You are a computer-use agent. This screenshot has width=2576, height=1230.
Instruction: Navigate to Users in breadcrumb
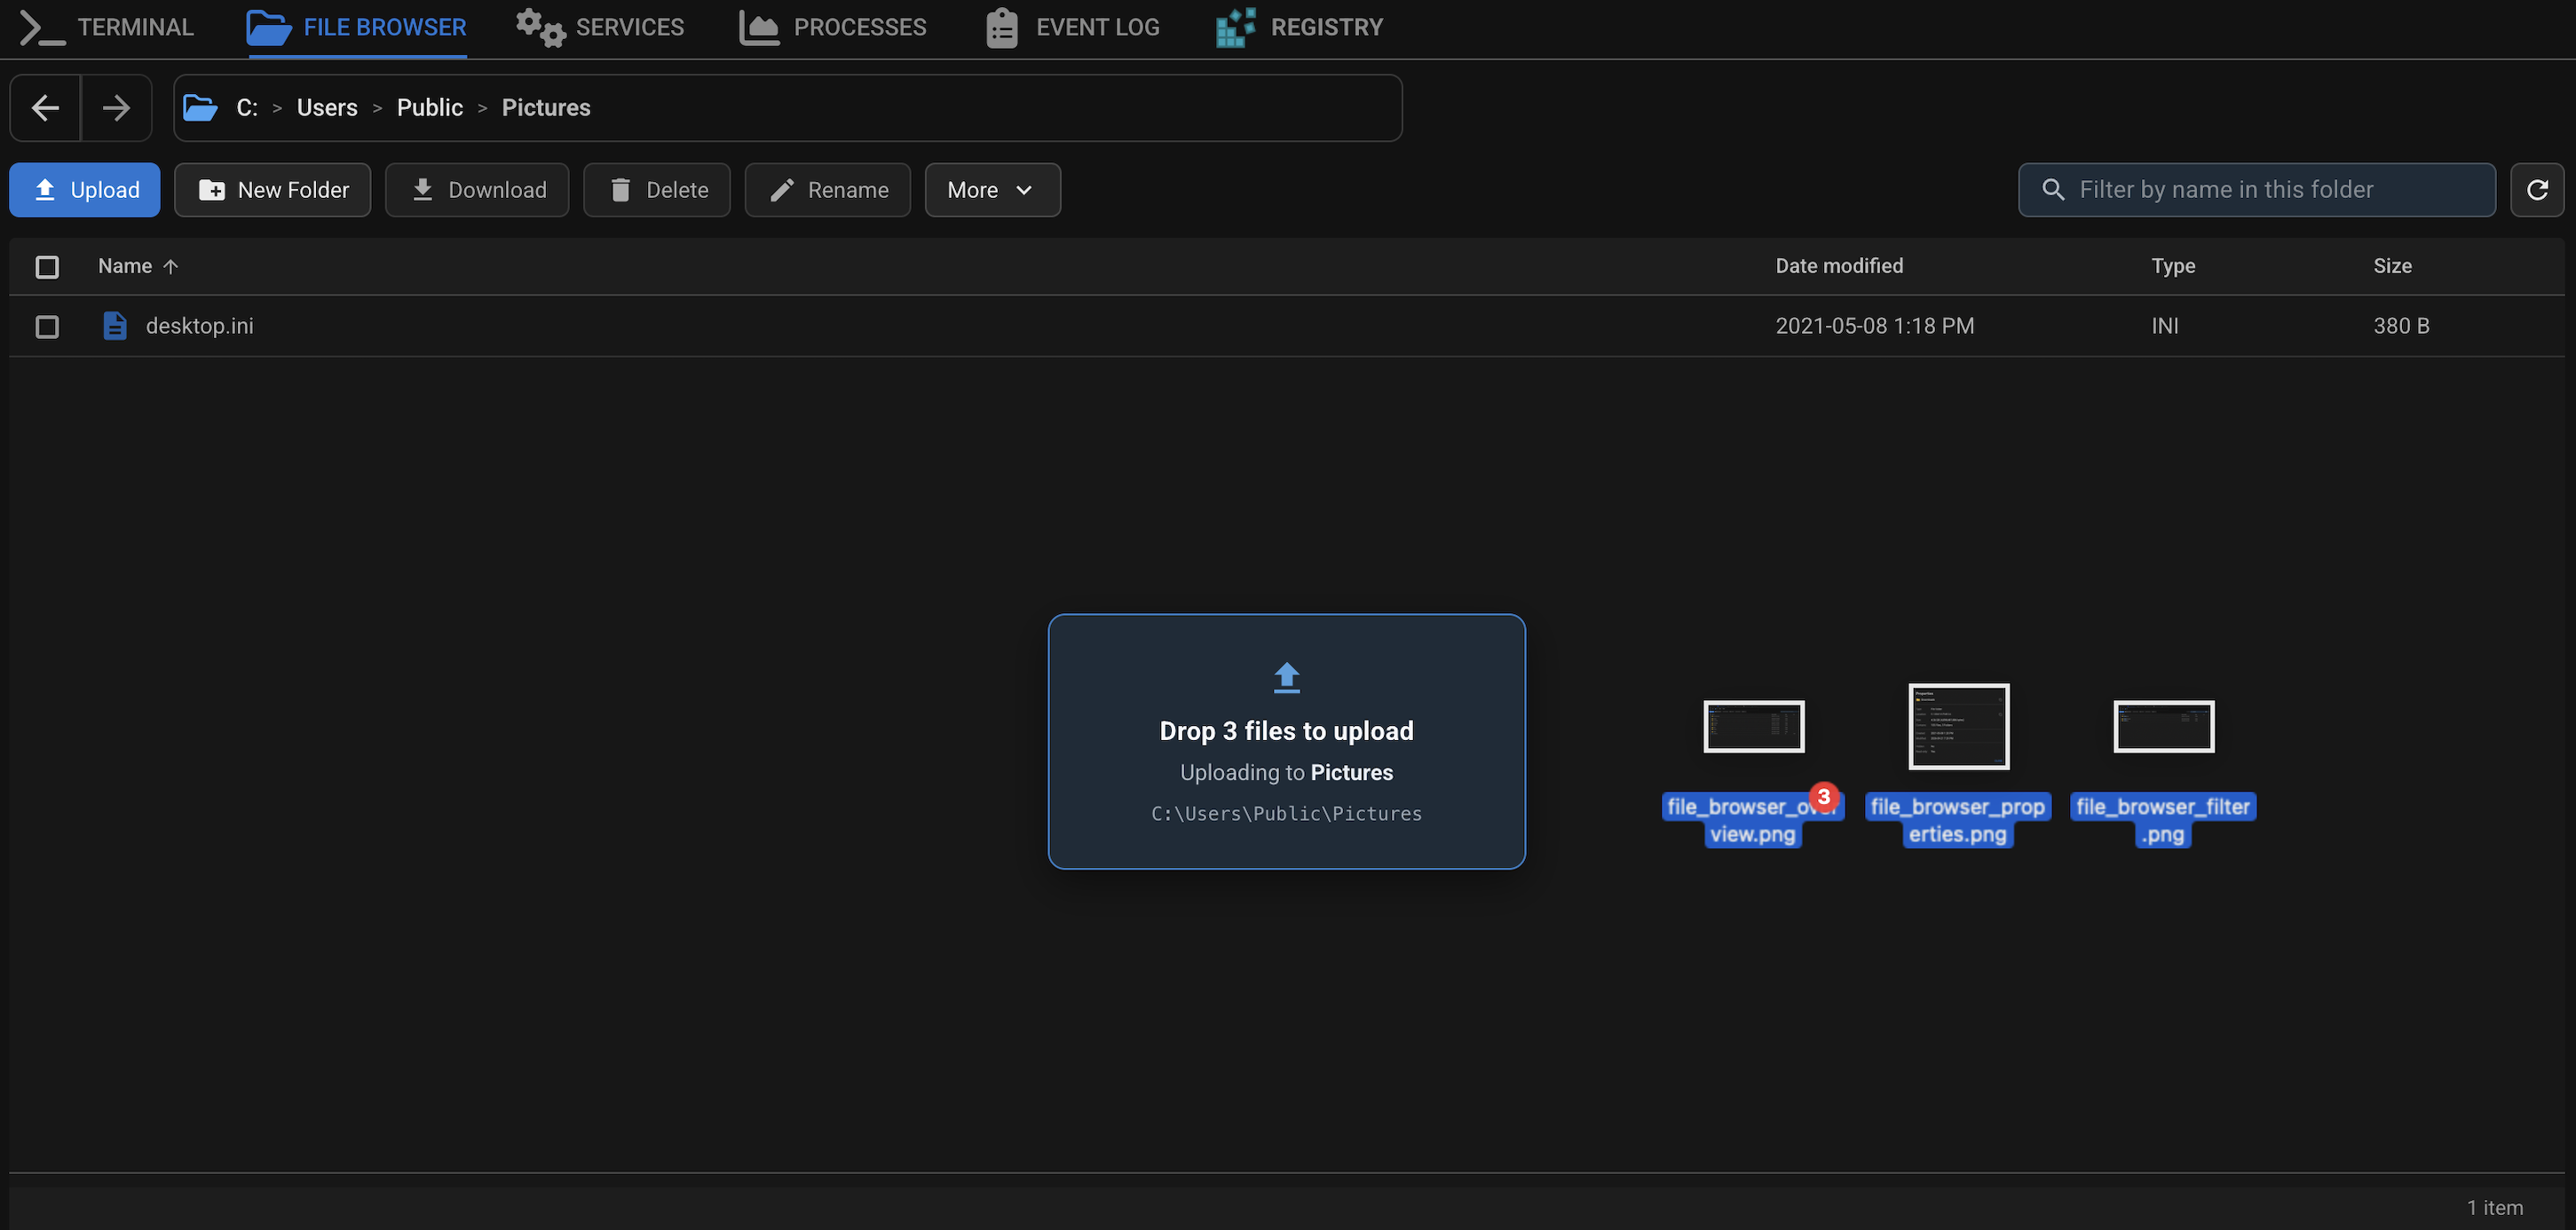tap(327, 108)
